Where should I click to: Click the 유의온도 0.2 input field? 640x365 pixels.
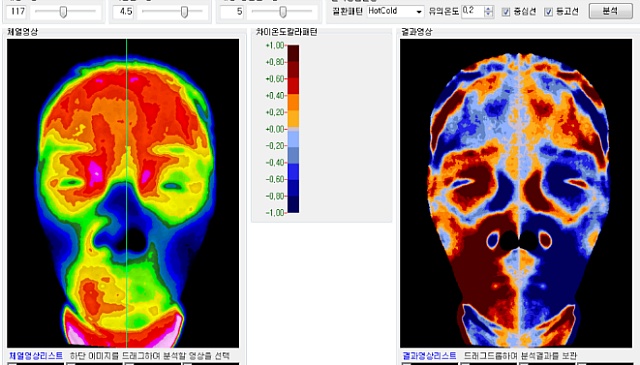[x=473, y=11]
